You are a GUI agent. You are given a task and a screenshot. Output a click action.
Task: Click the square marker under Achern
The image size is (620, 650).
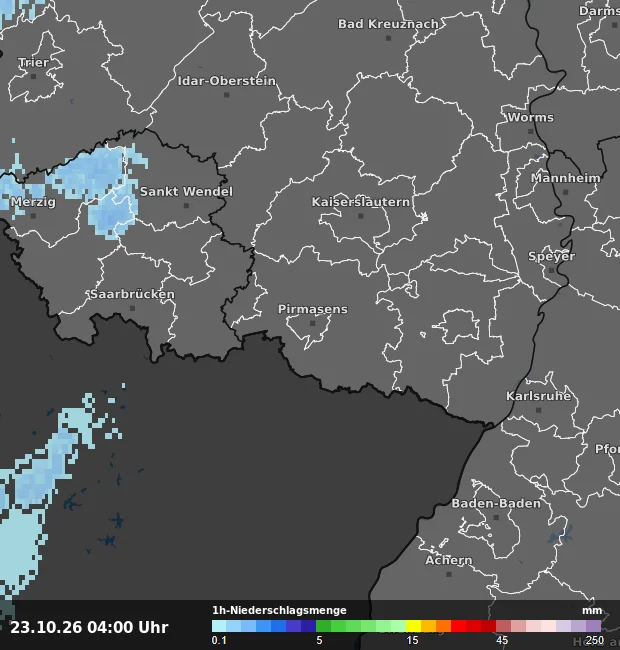(x=449, y=575)
